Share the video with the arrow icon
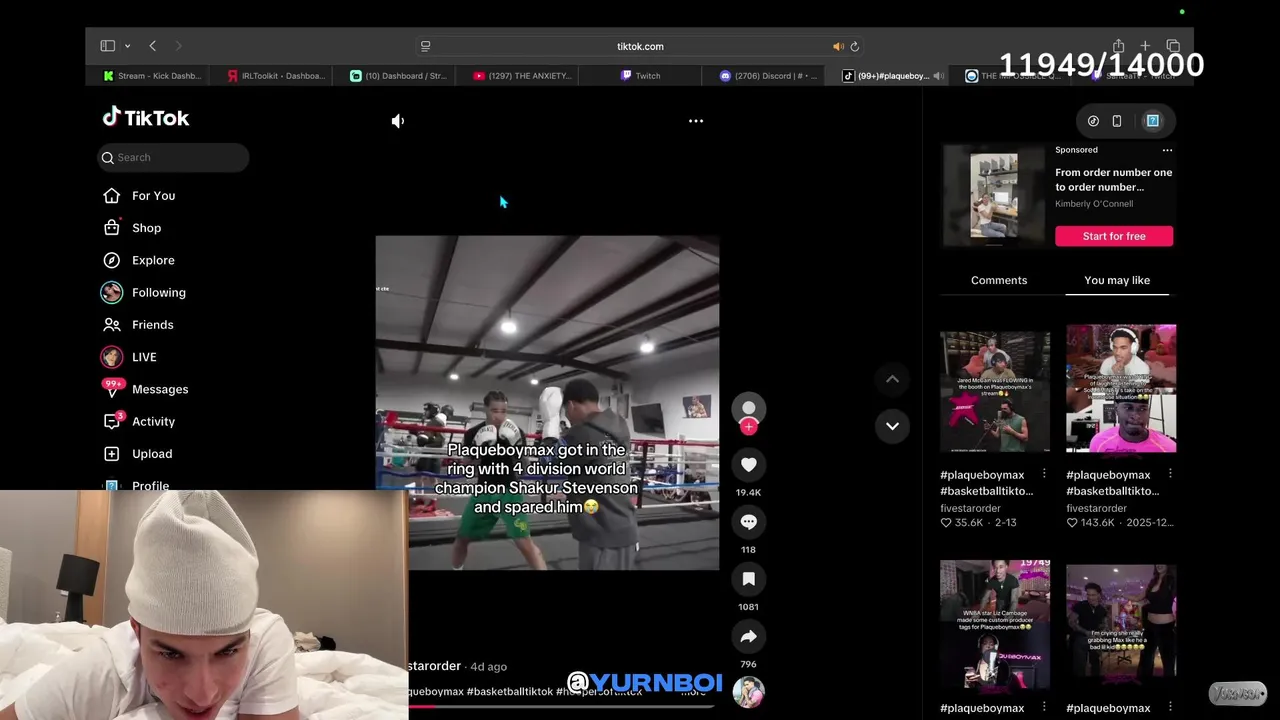The image size is (1280, 720). pos(748,636)
